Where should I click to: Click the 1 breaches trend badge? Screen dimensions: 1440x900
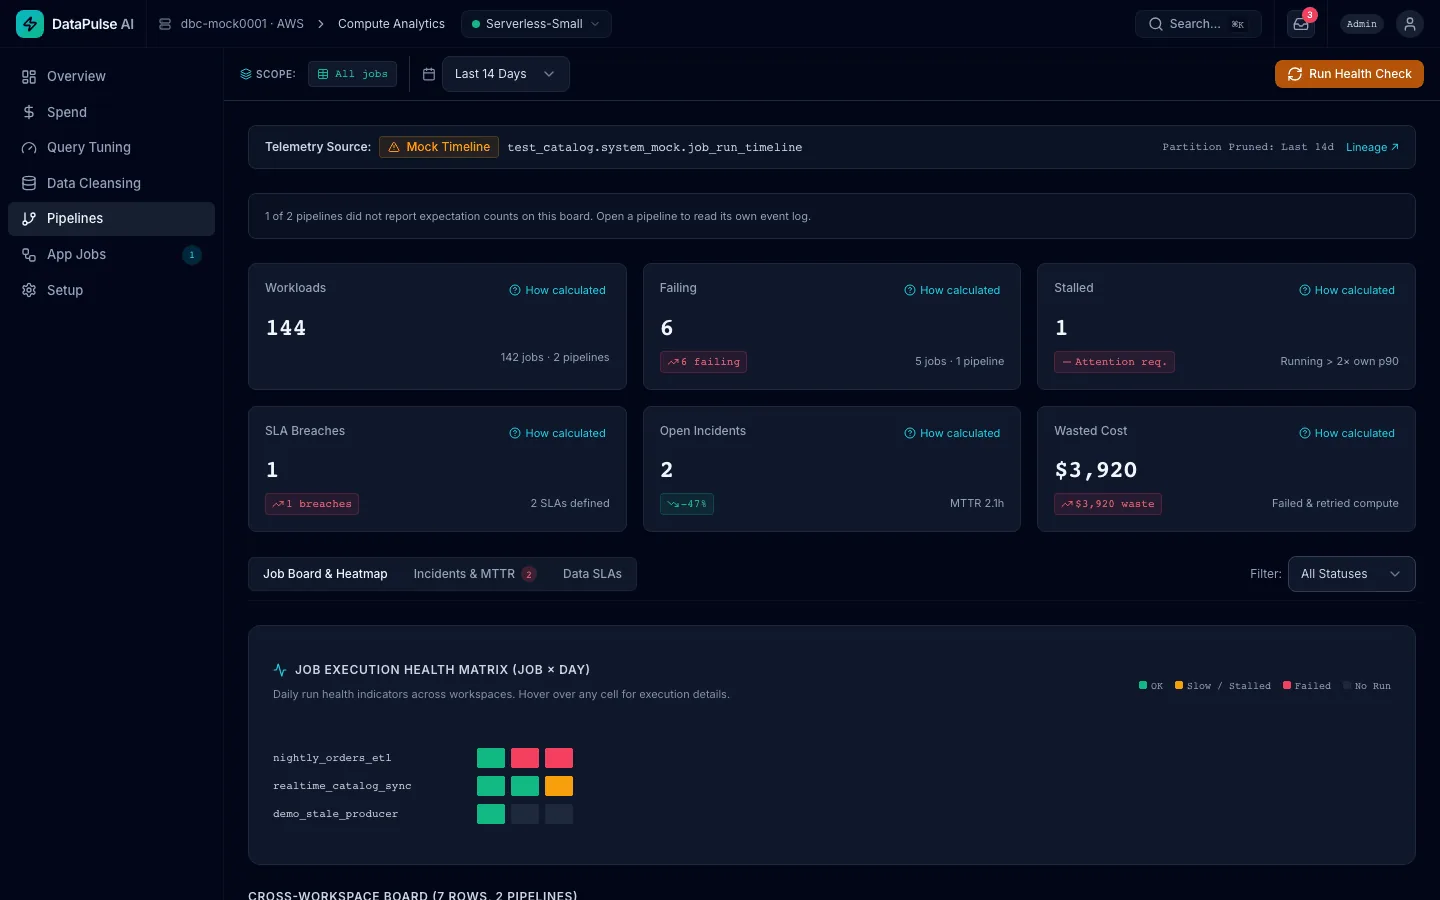click(x=312, y=504)
